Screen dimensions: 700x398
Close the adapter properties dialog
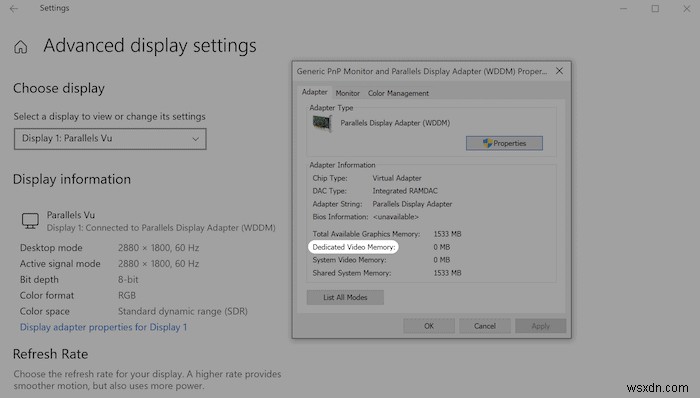pos(559,71)
